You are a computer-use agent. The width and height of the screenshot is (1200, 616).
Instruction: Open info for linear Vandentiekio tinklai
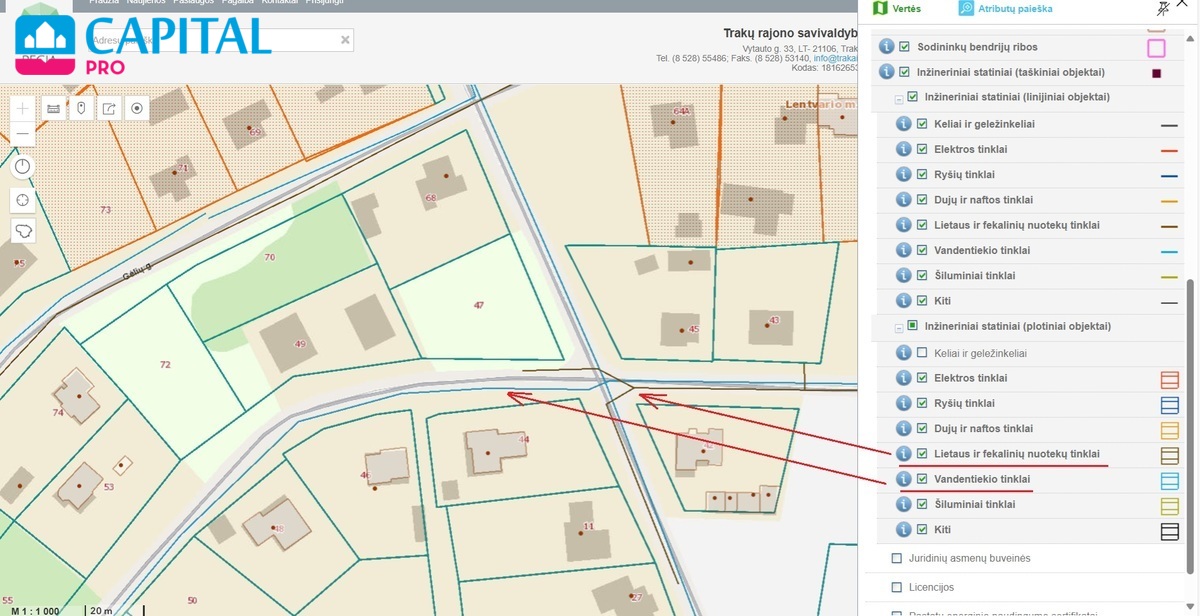903,250
